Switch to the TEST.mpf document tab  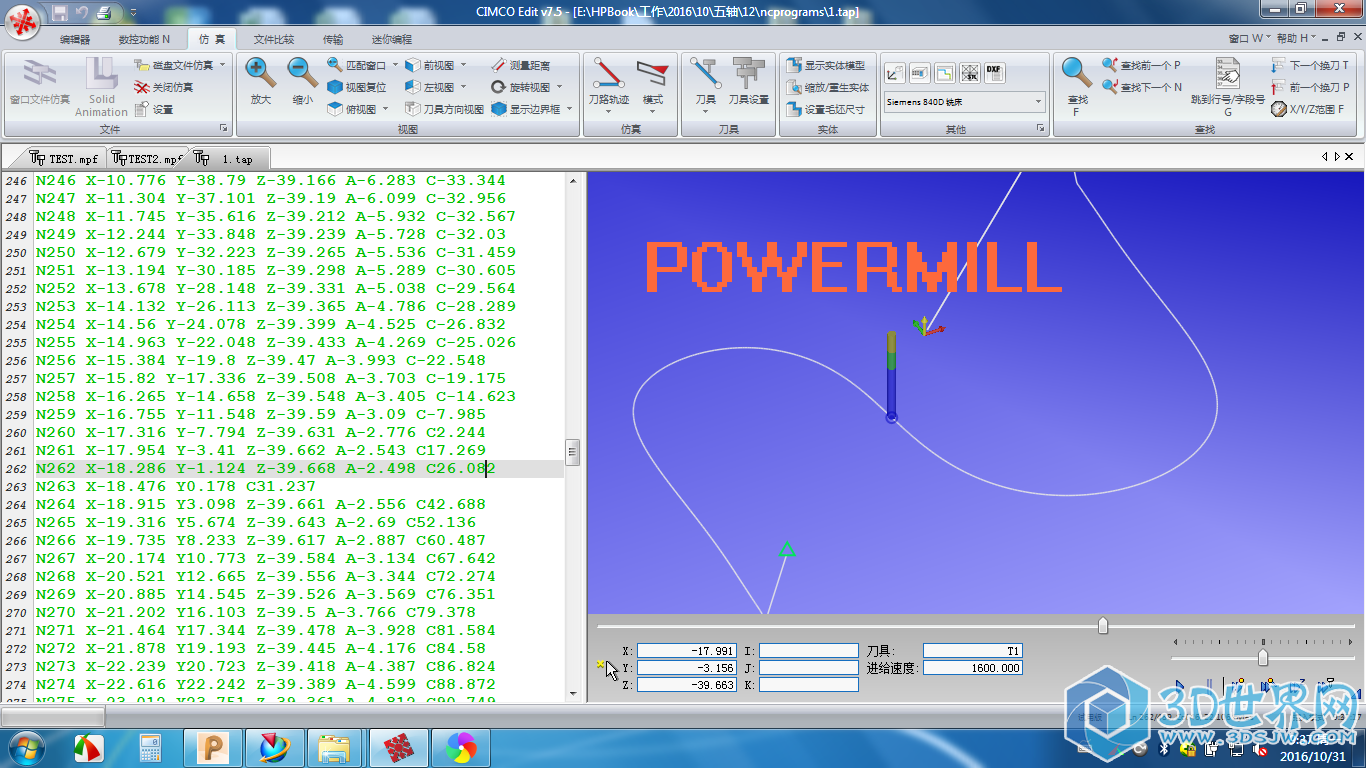coord(64,159)
